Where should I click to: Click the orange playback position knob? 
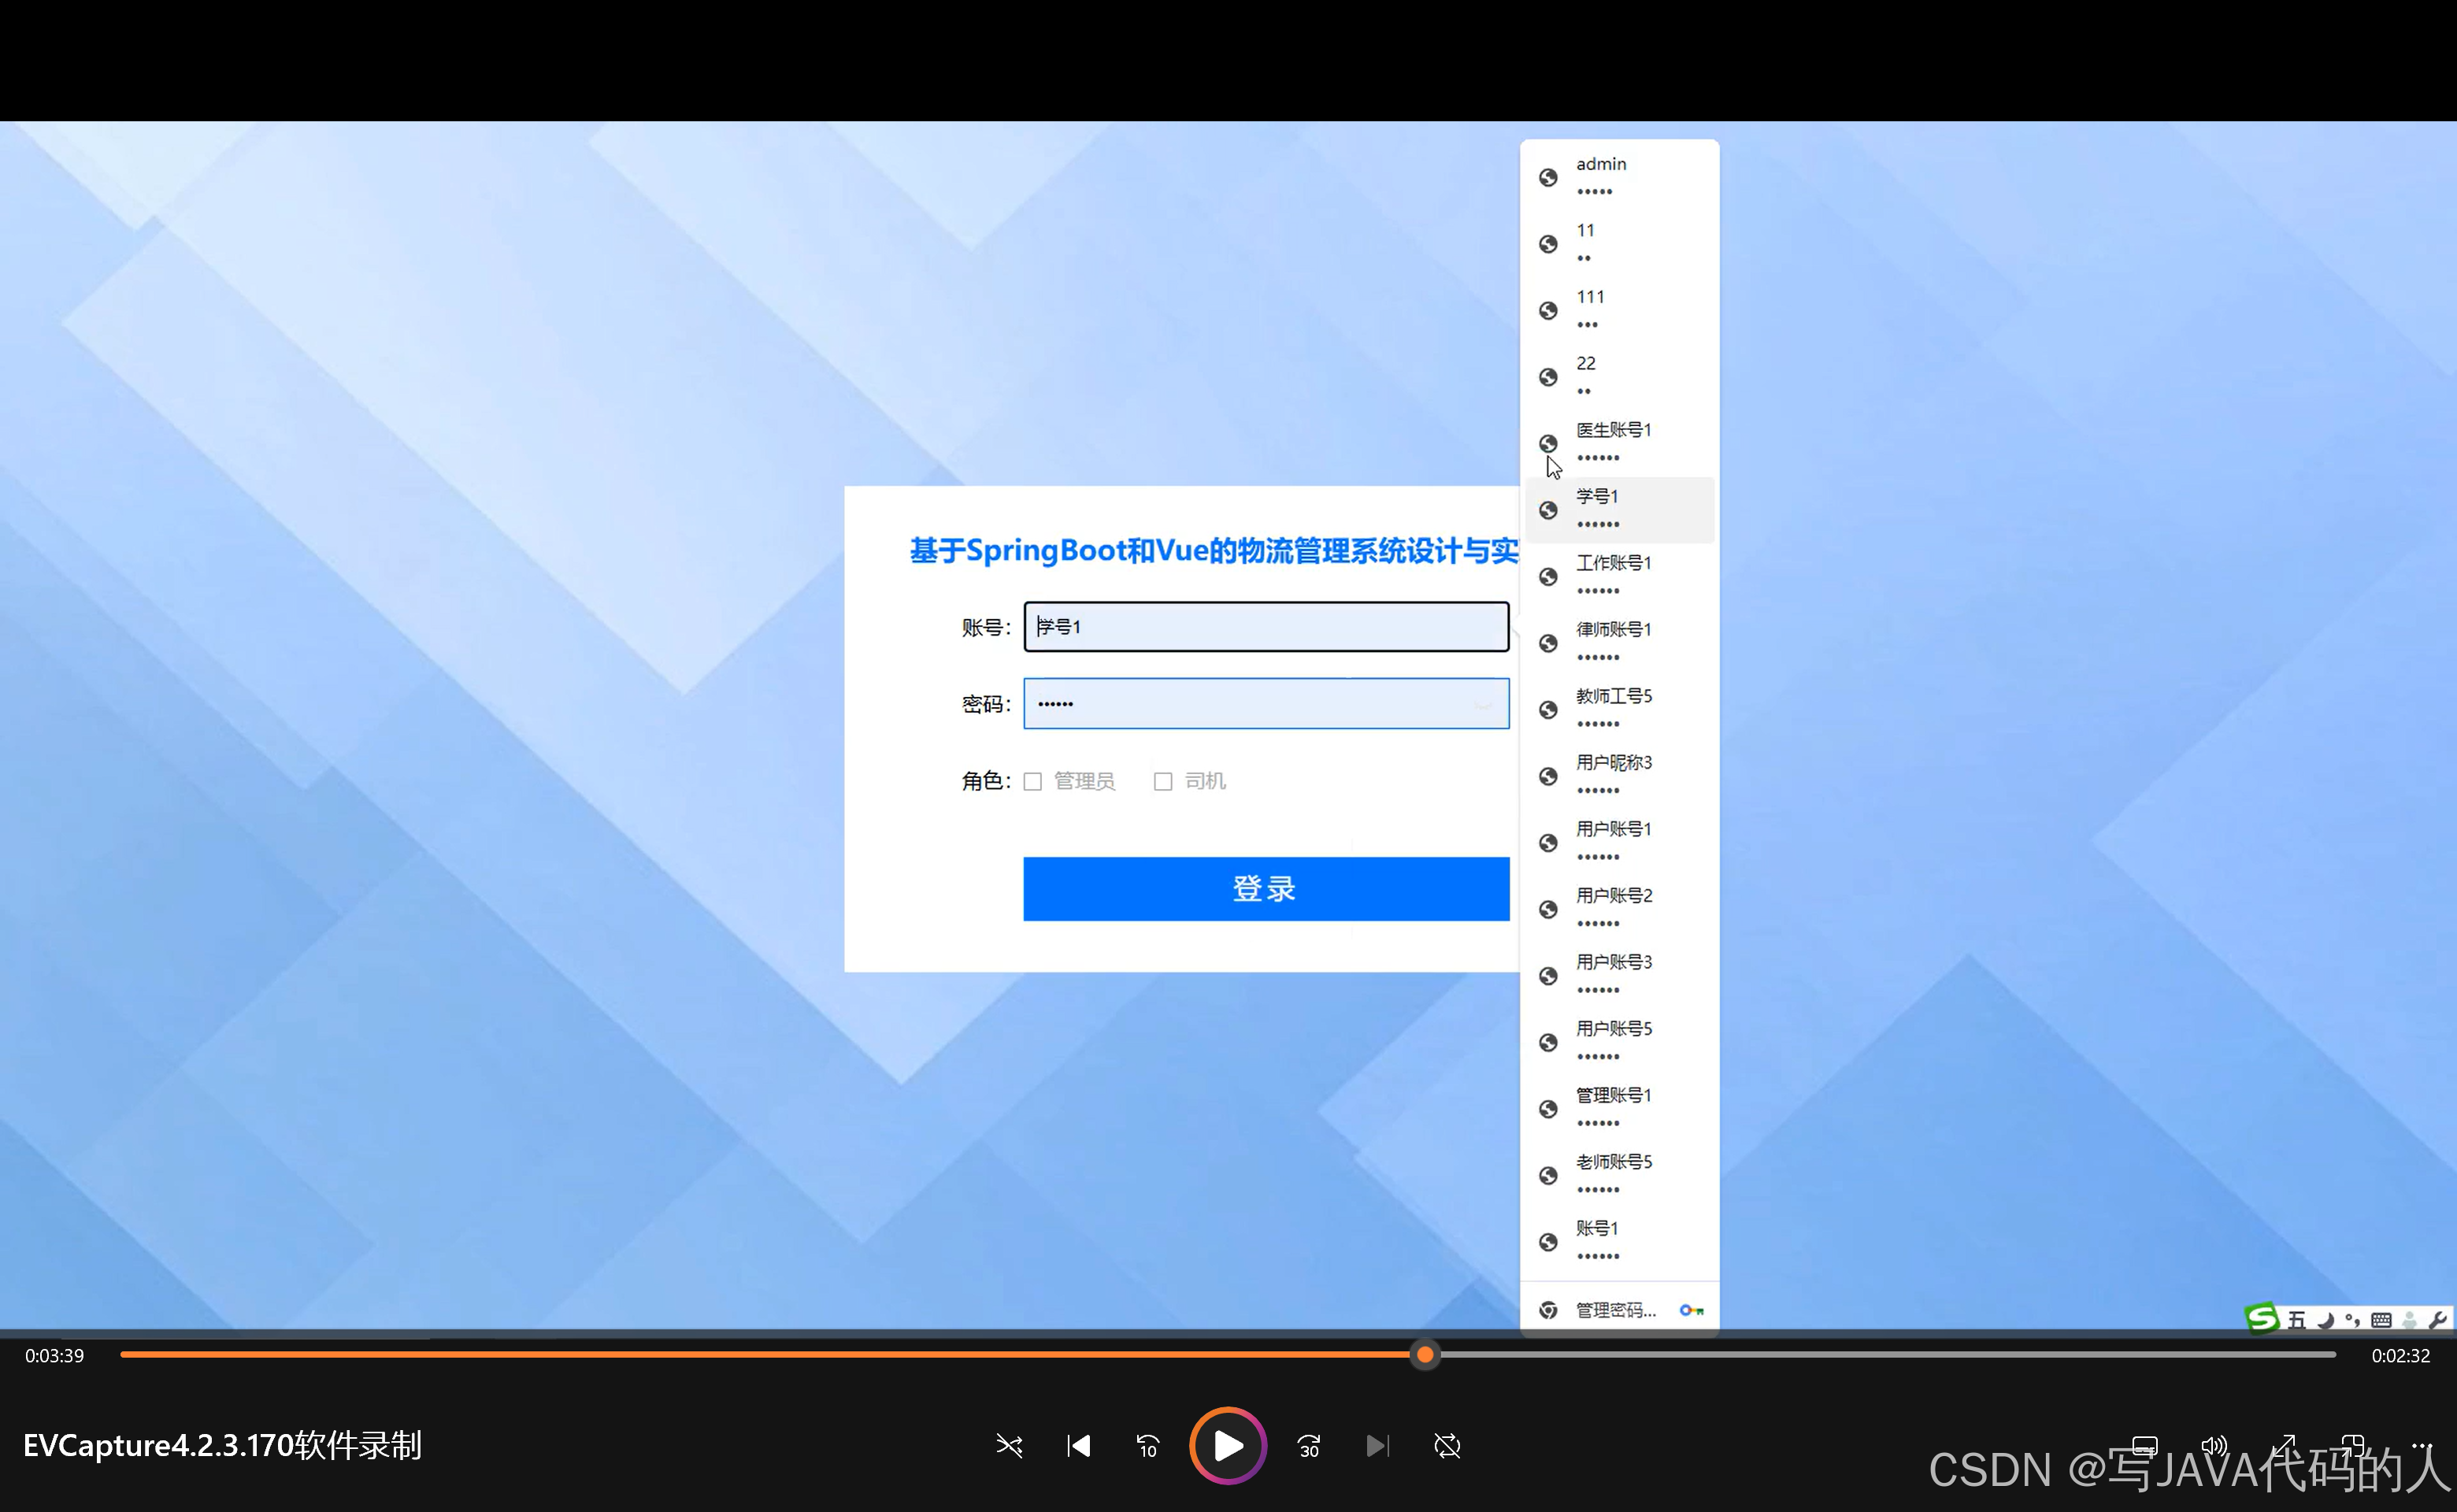1425,1355
